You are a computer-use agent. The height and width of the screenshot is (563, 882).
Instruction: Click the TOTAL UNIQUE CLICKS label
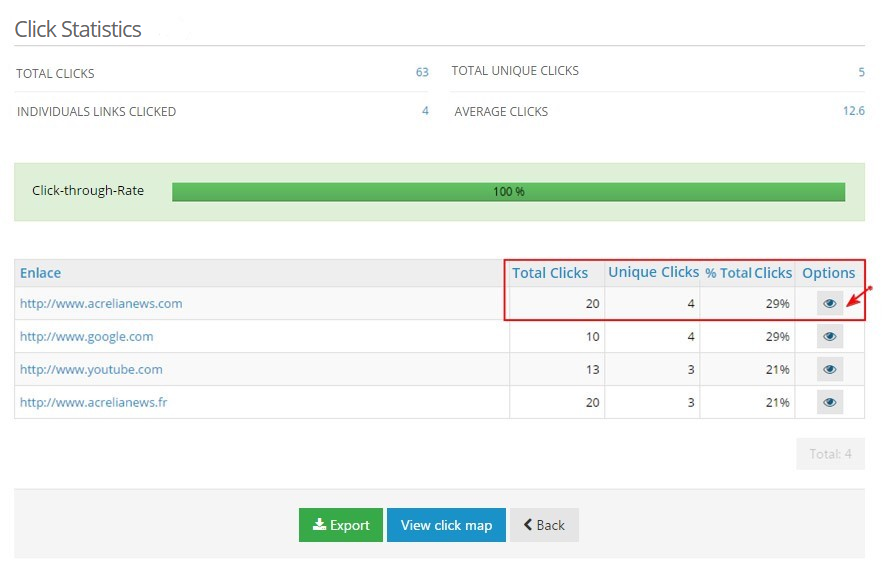515,71
